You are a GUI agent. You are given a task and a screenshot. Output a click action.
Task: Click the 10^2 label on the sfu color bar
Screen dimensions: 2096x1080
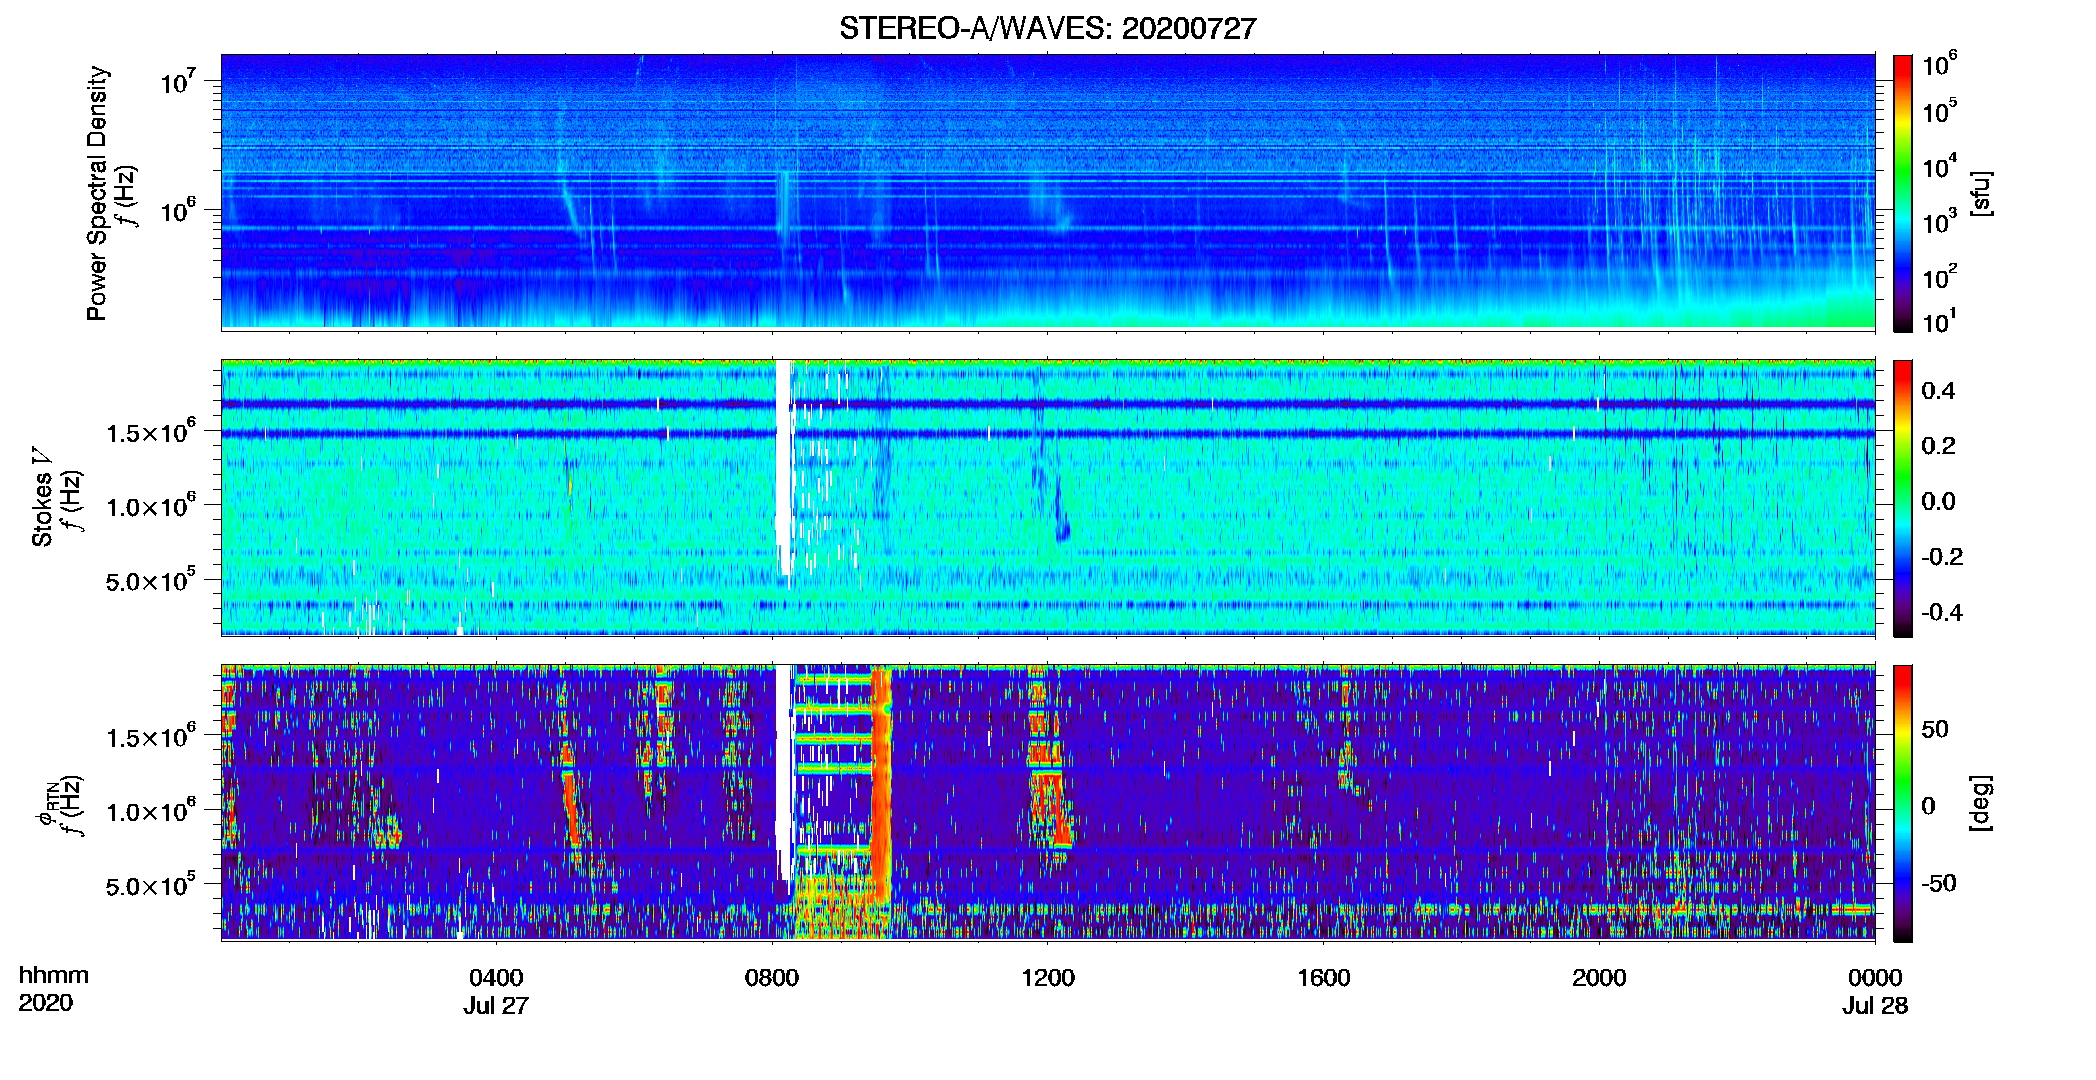(1939, 276)
